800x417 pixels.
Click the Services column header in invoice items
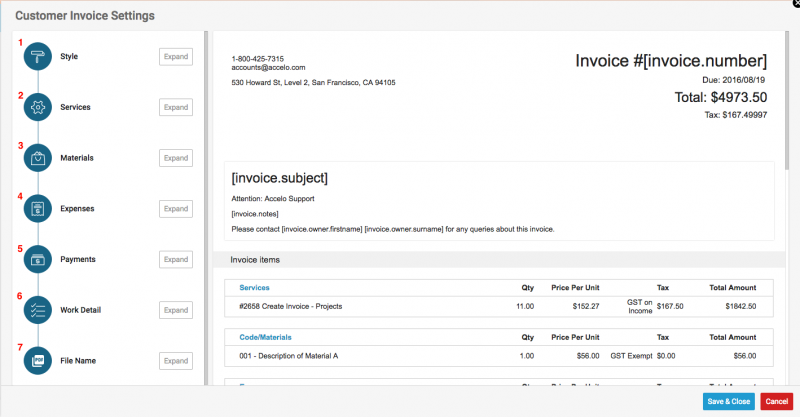[x=255, y=287]
